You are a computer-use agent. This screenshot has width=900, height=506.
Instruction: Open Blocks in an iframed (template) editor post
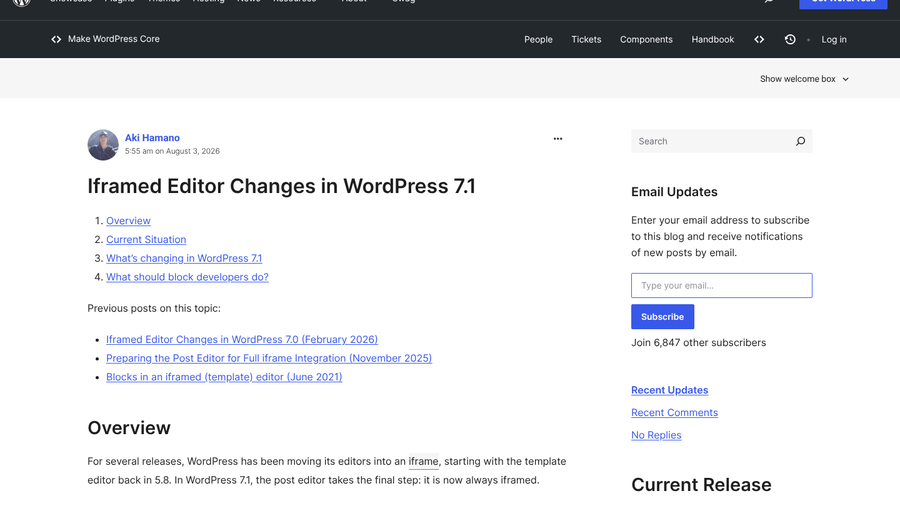click(224, 377)
